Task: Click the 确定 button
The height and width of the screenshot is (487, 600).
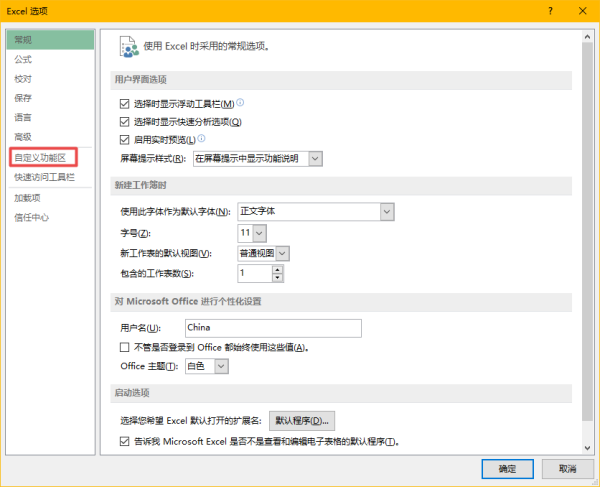Action: (507, 469)
